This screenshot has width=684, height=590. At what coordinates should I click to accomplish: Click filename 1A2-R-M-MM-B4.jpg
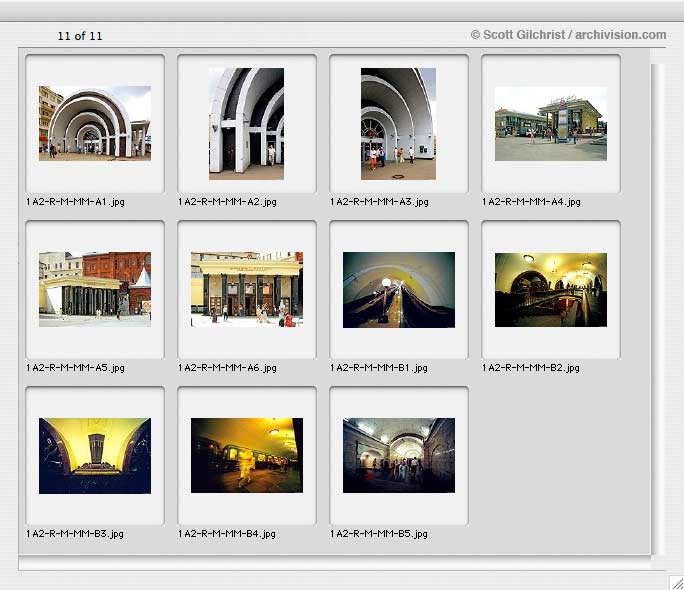(227, 534)
